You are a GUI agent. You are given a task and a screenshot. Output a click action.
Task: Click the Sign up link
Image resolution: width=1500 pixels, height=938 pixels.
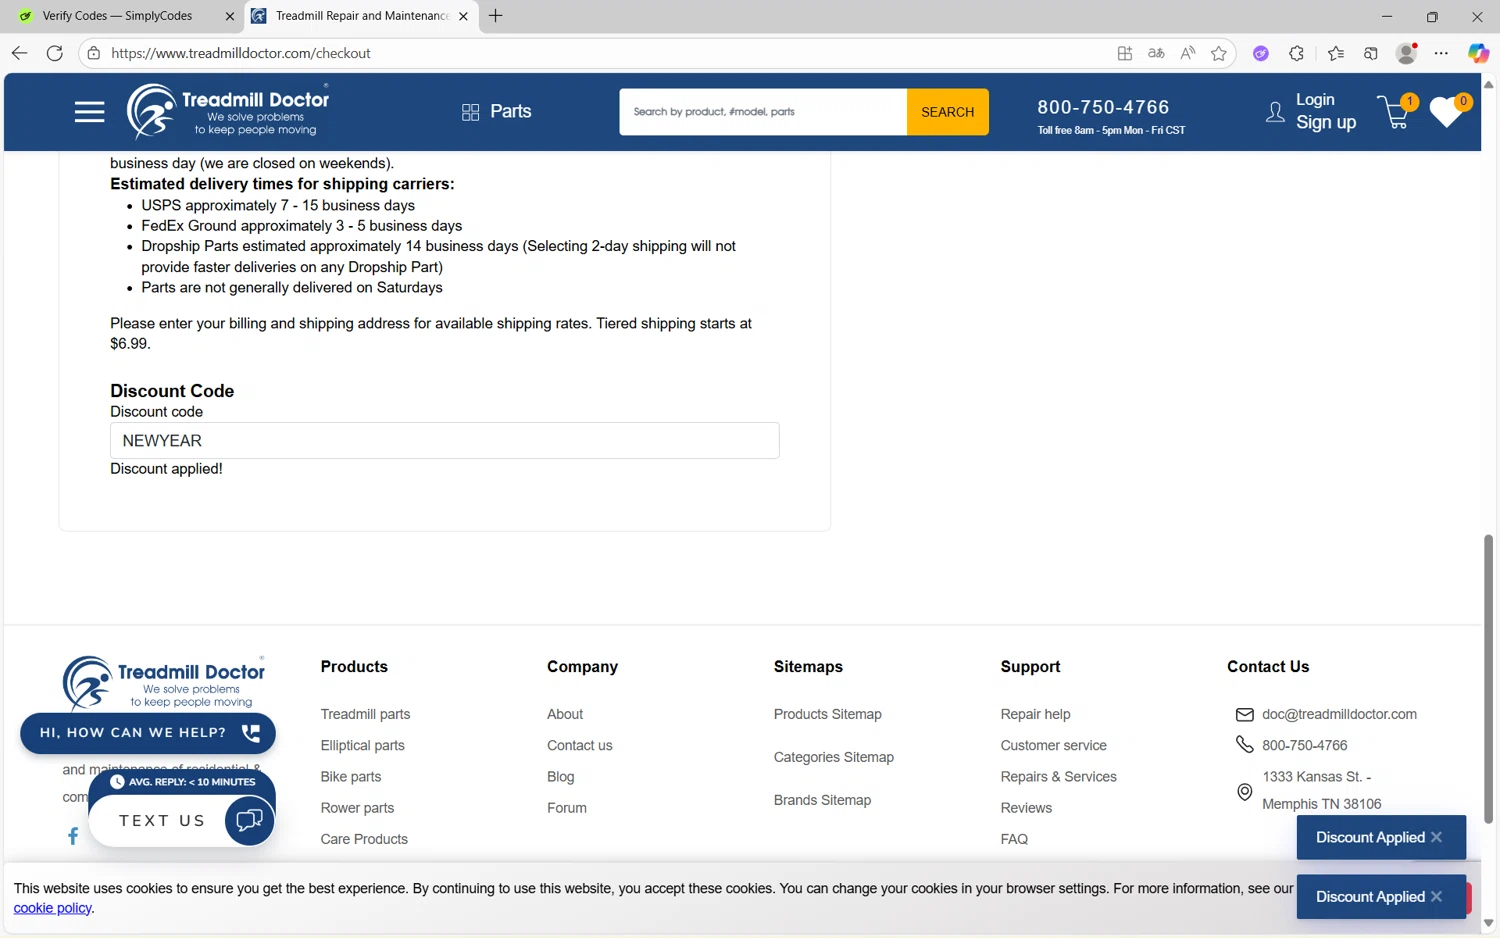tap(1326, 122)
